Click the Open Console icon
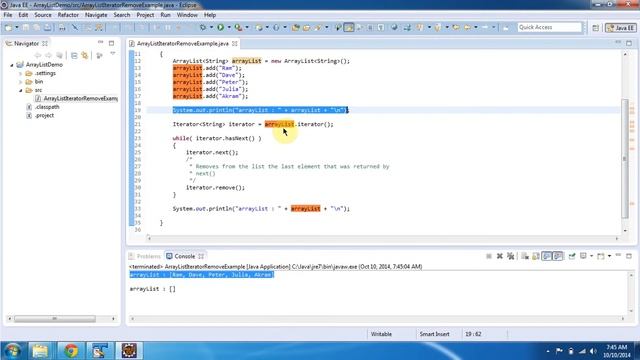Viewport: 640px width, 360px height. coord(600,256)
